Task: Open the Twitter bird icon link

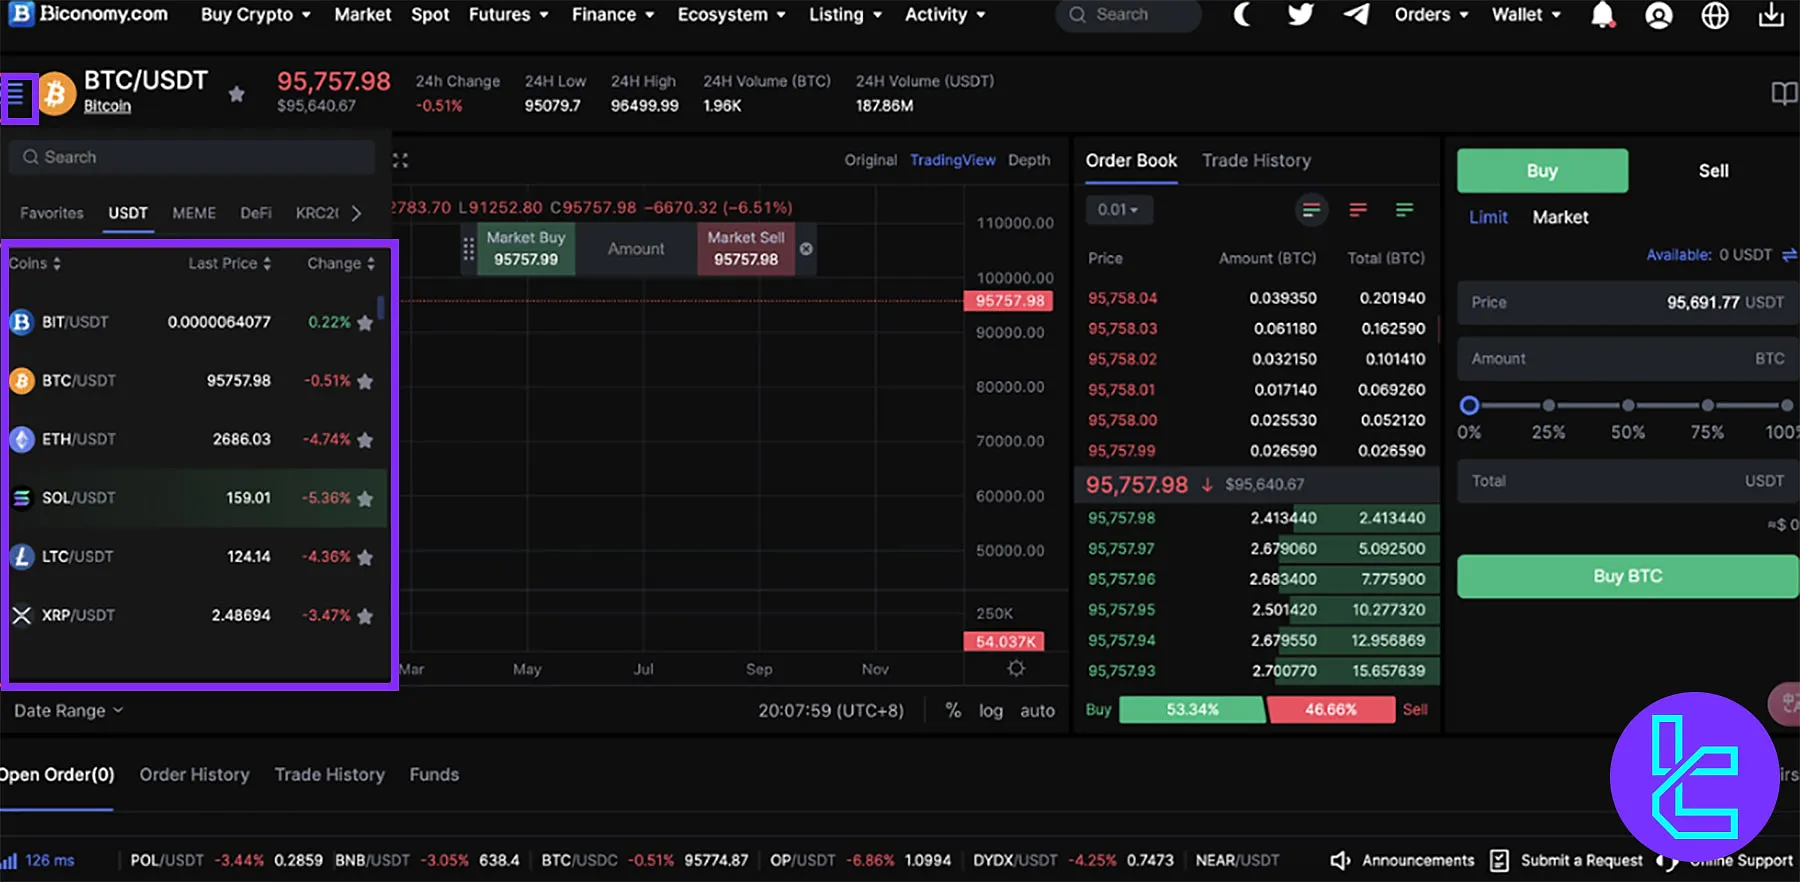Action: click(x=1300, y=15)
